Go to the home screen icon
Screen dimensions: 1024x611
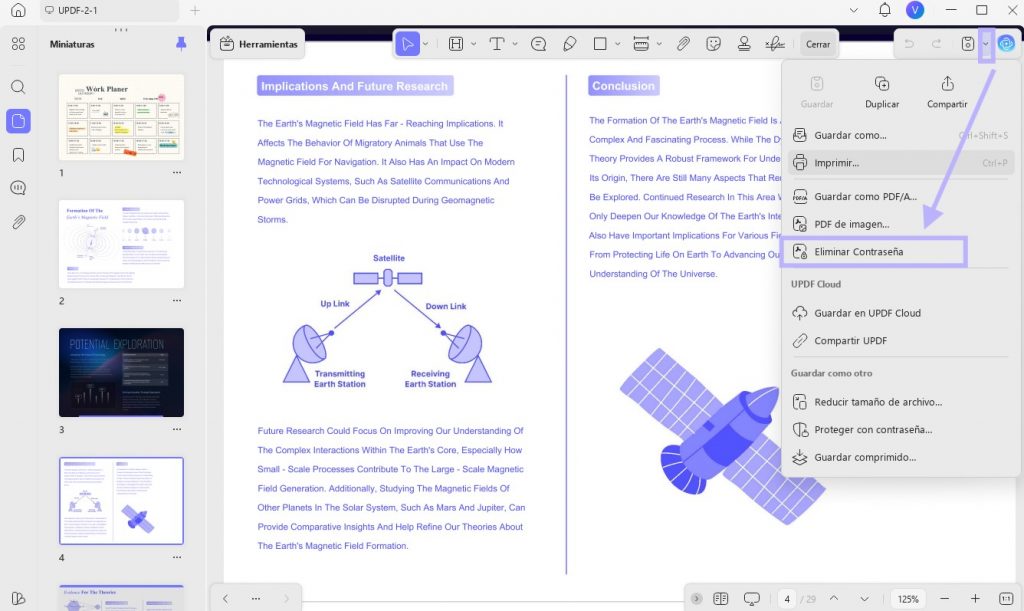click(x=18, y=10)
